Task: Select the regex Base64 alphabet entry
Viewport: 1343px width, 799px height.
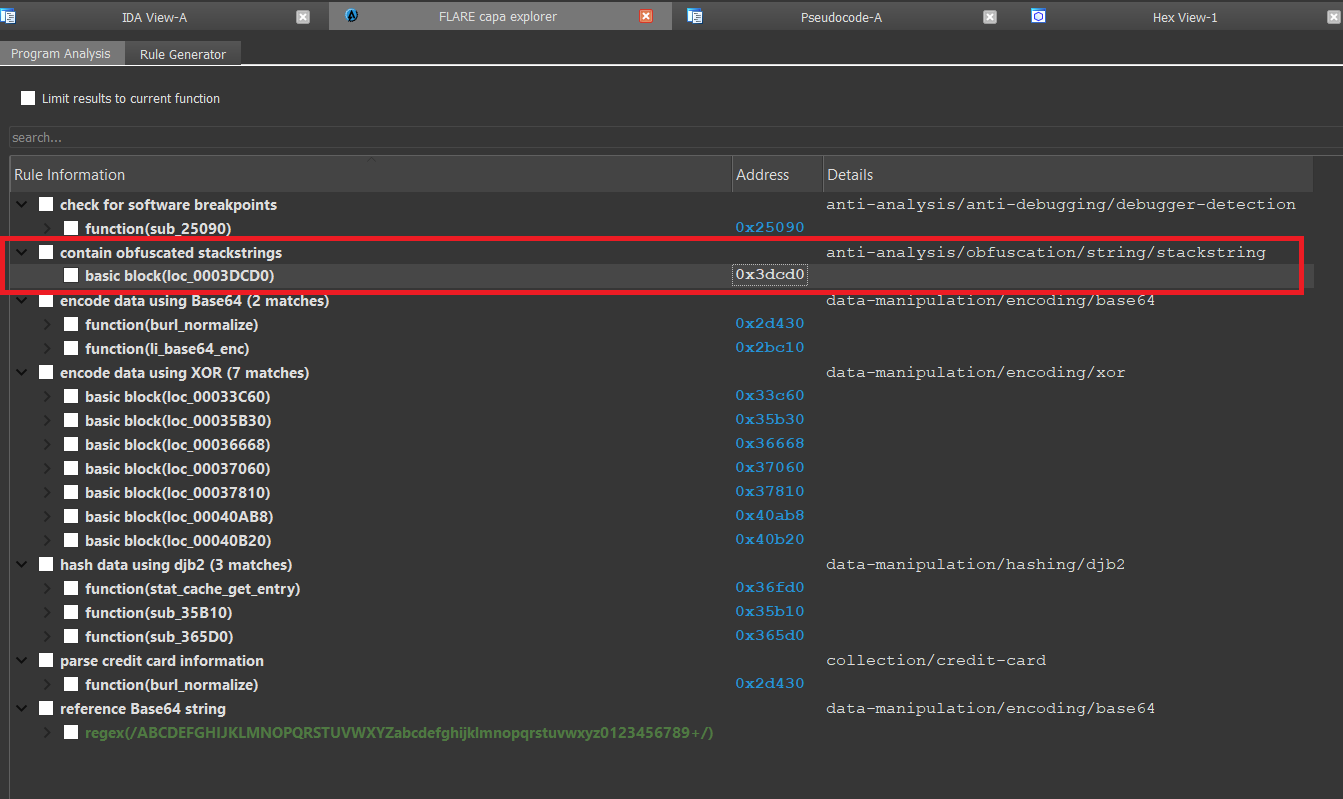Action: (x=399, y=733)
